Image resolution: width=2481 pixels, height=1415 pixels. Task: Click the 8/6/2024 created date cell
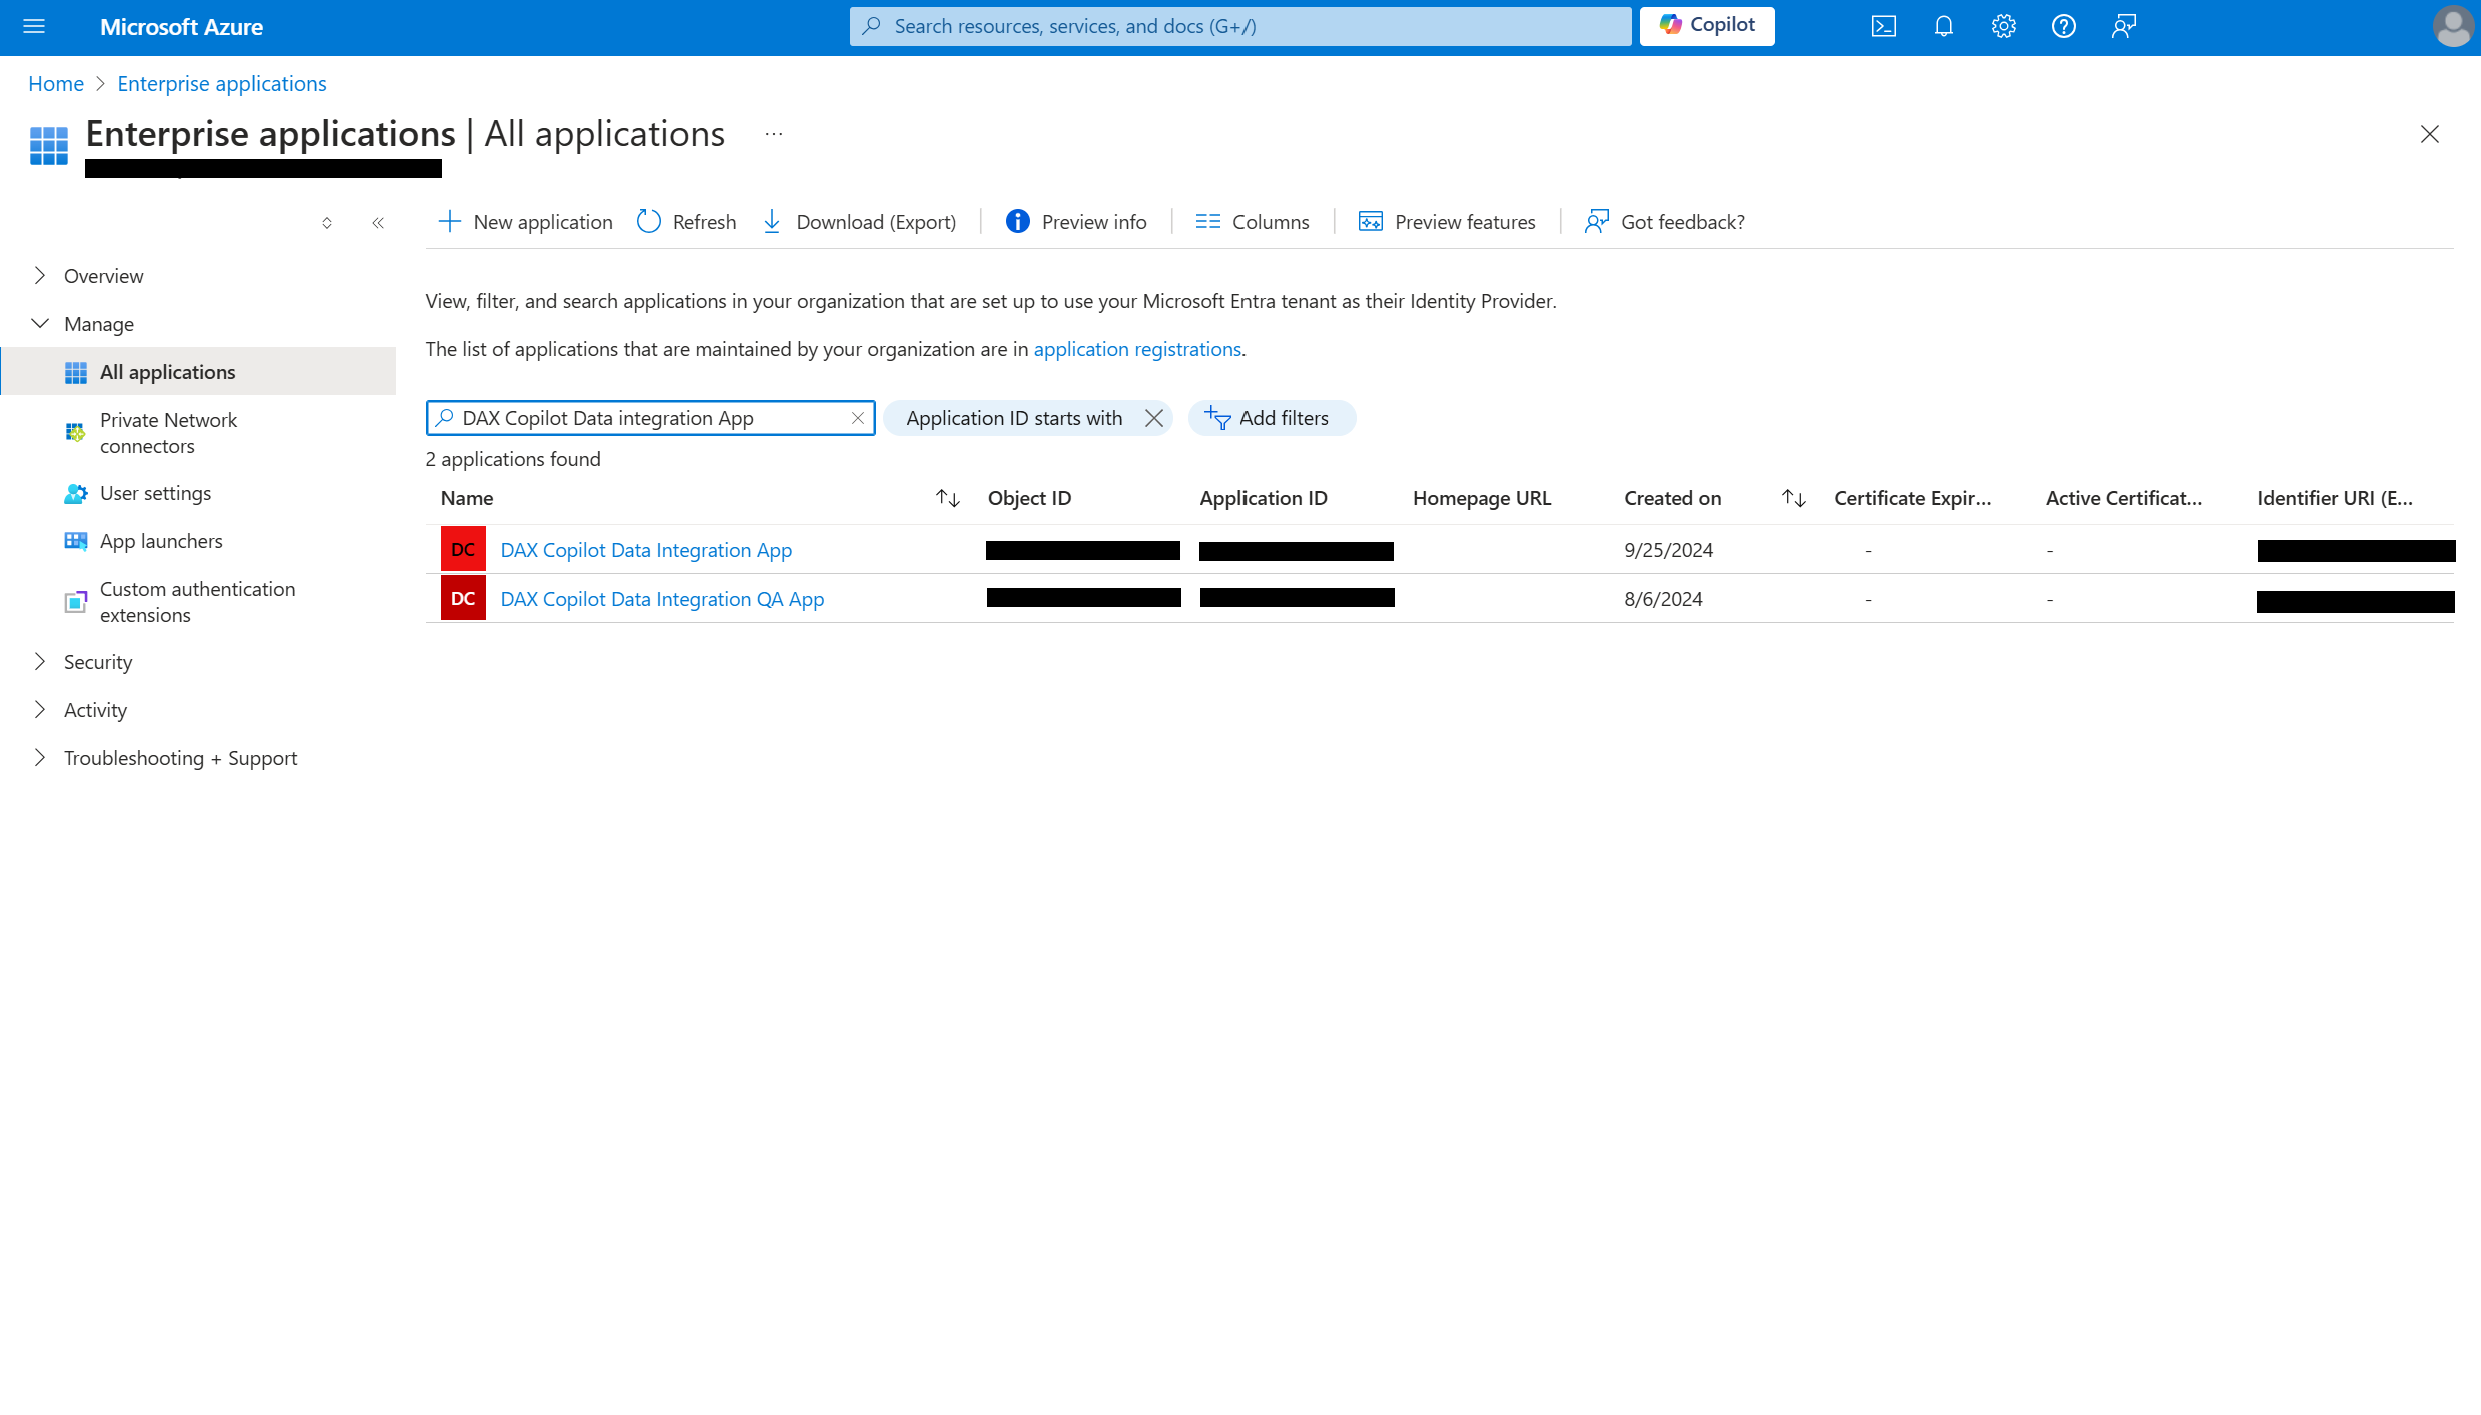pos(1663,599)
